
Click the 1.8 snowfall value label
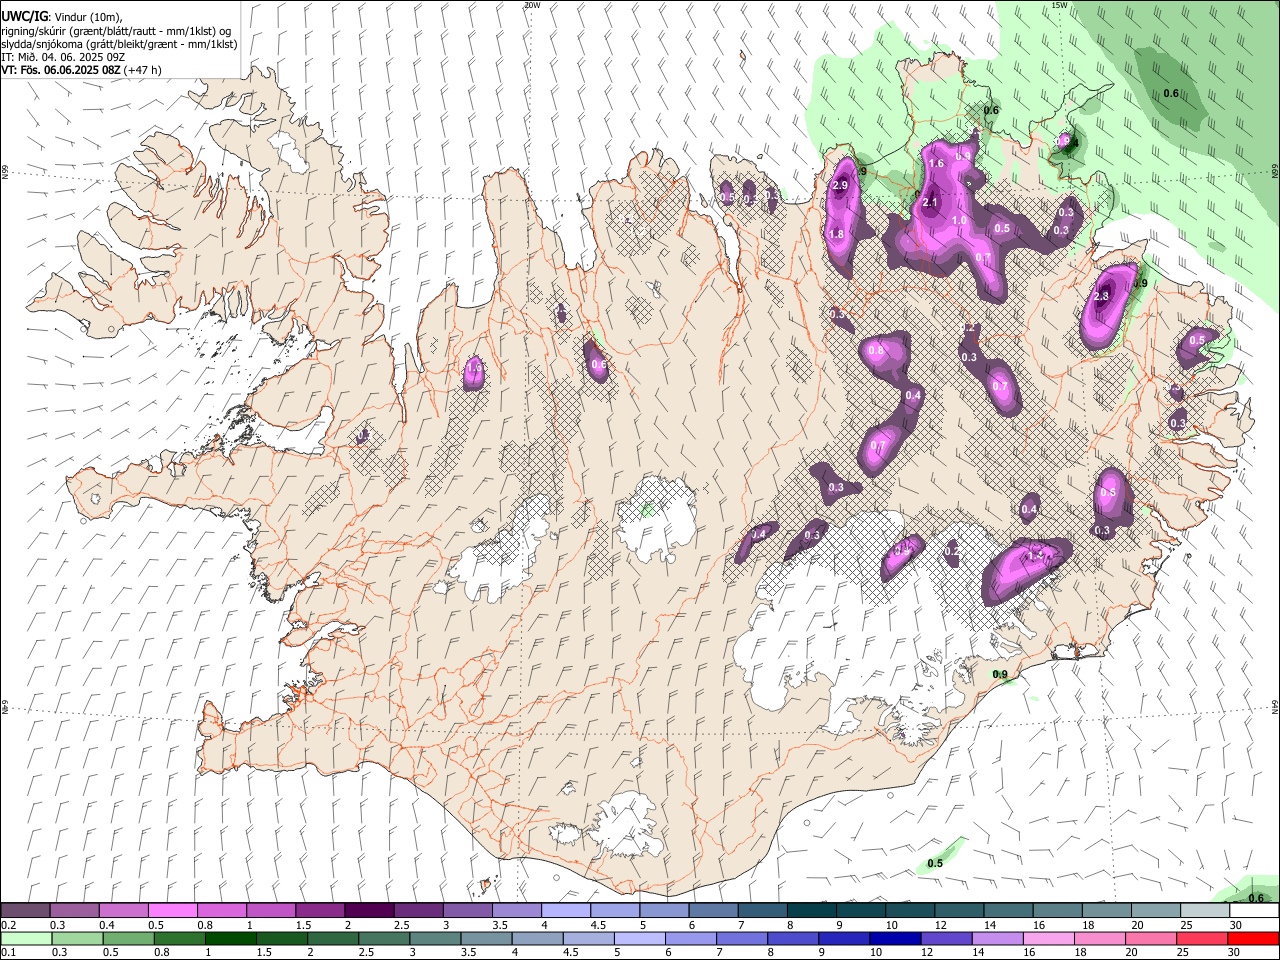tap(837, 234)
